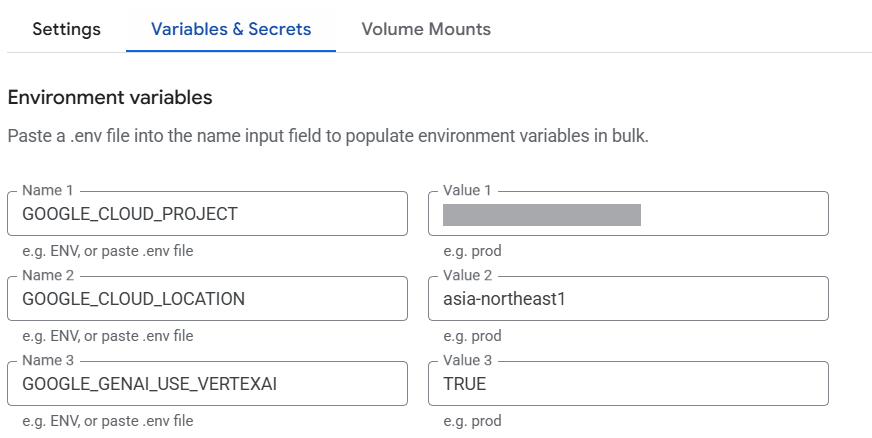Click the hint text under GOOGLE_CLOUD_PROJECT
This screenshot has width=872, height=438.
coord(107,251)
